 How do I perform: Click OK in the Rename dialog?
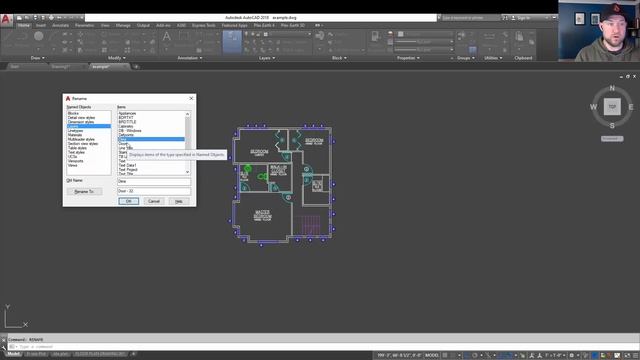[129, 201]
